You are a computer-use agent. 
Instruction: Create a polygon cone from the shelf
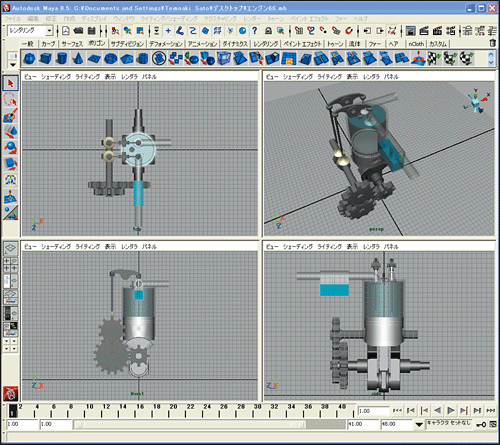78,59
